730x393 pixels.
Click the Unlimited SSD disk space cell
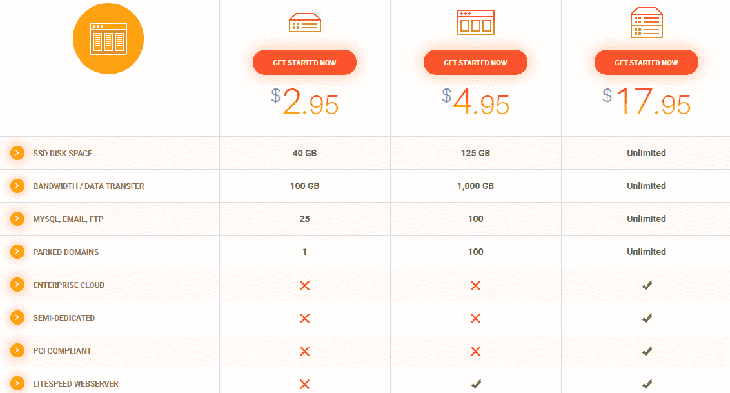646,153
